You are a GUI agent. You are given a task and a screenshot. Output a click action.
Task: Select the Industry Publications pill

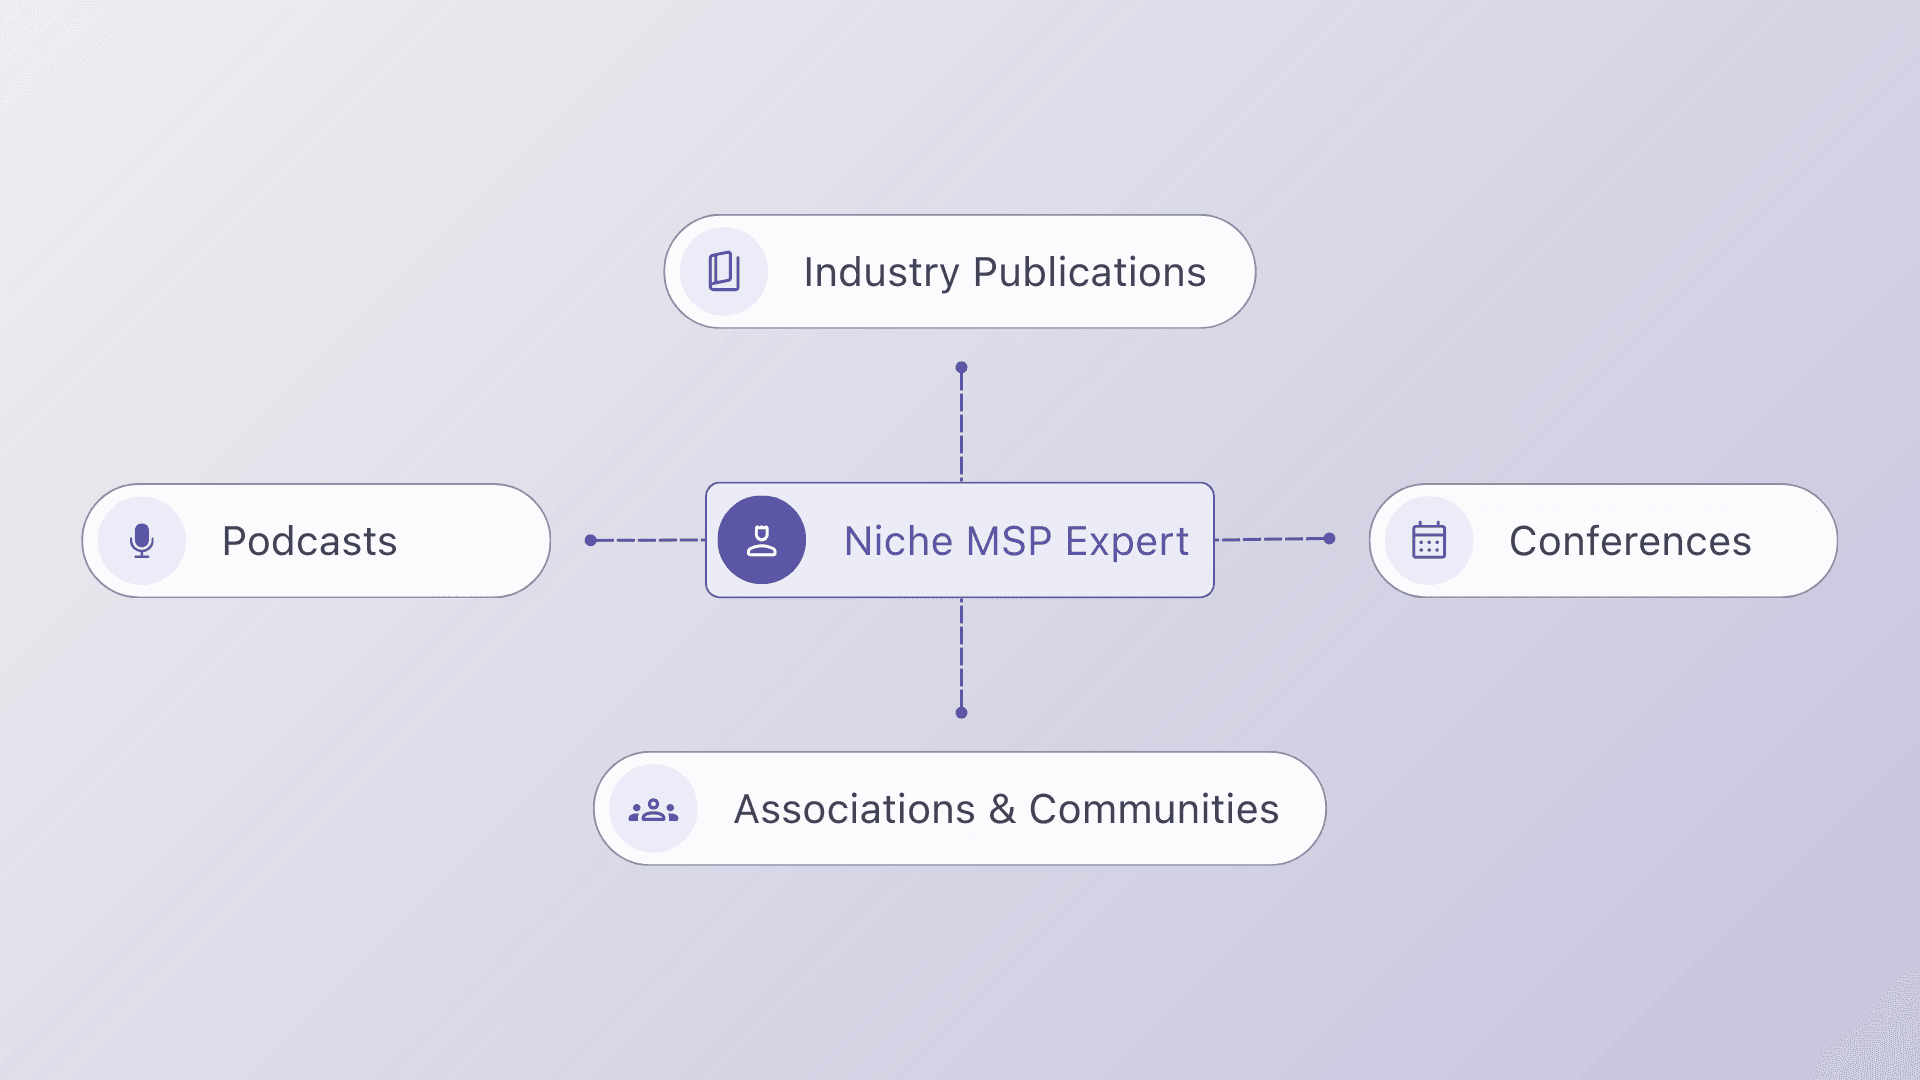point(960,272)
